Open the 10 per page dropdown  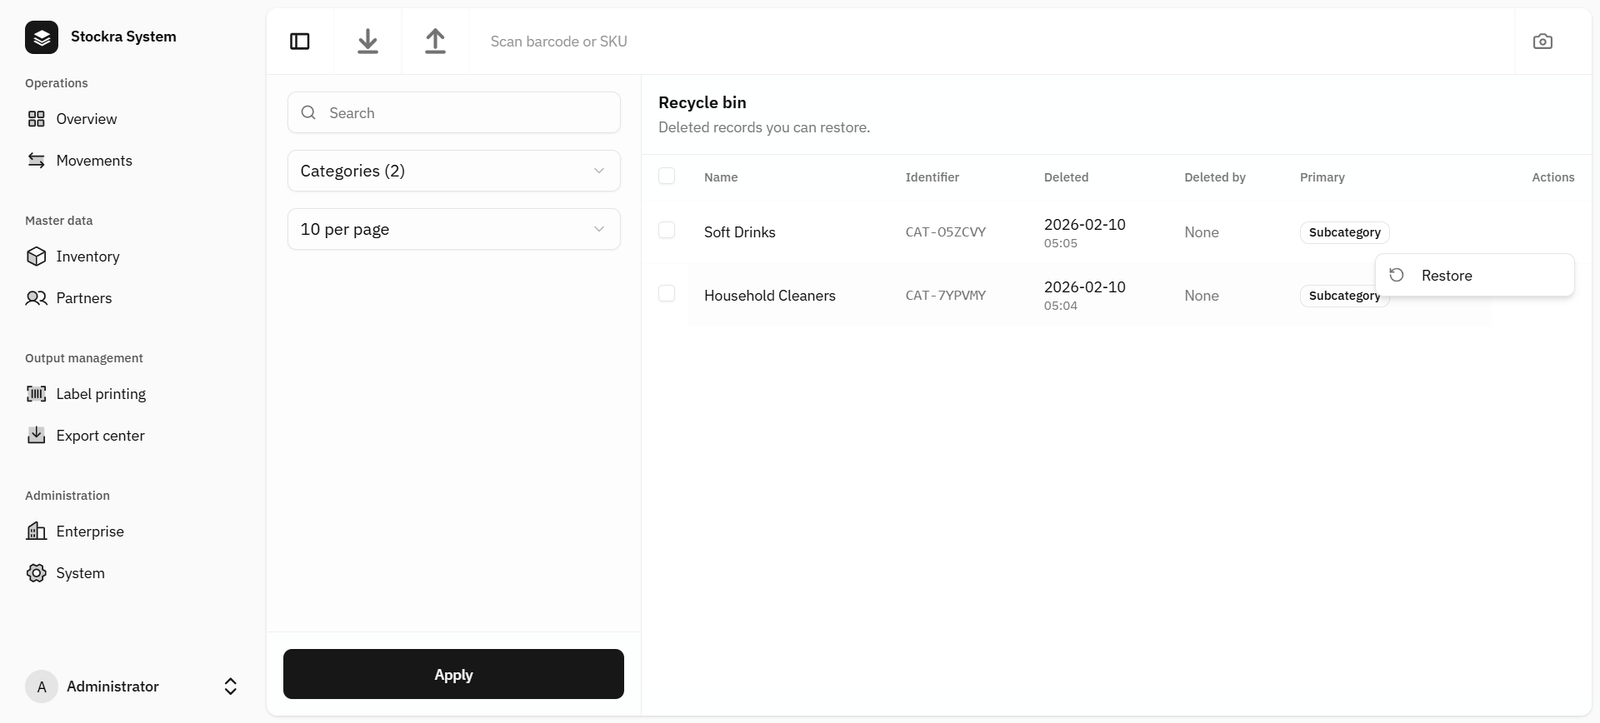coord(453,229)
